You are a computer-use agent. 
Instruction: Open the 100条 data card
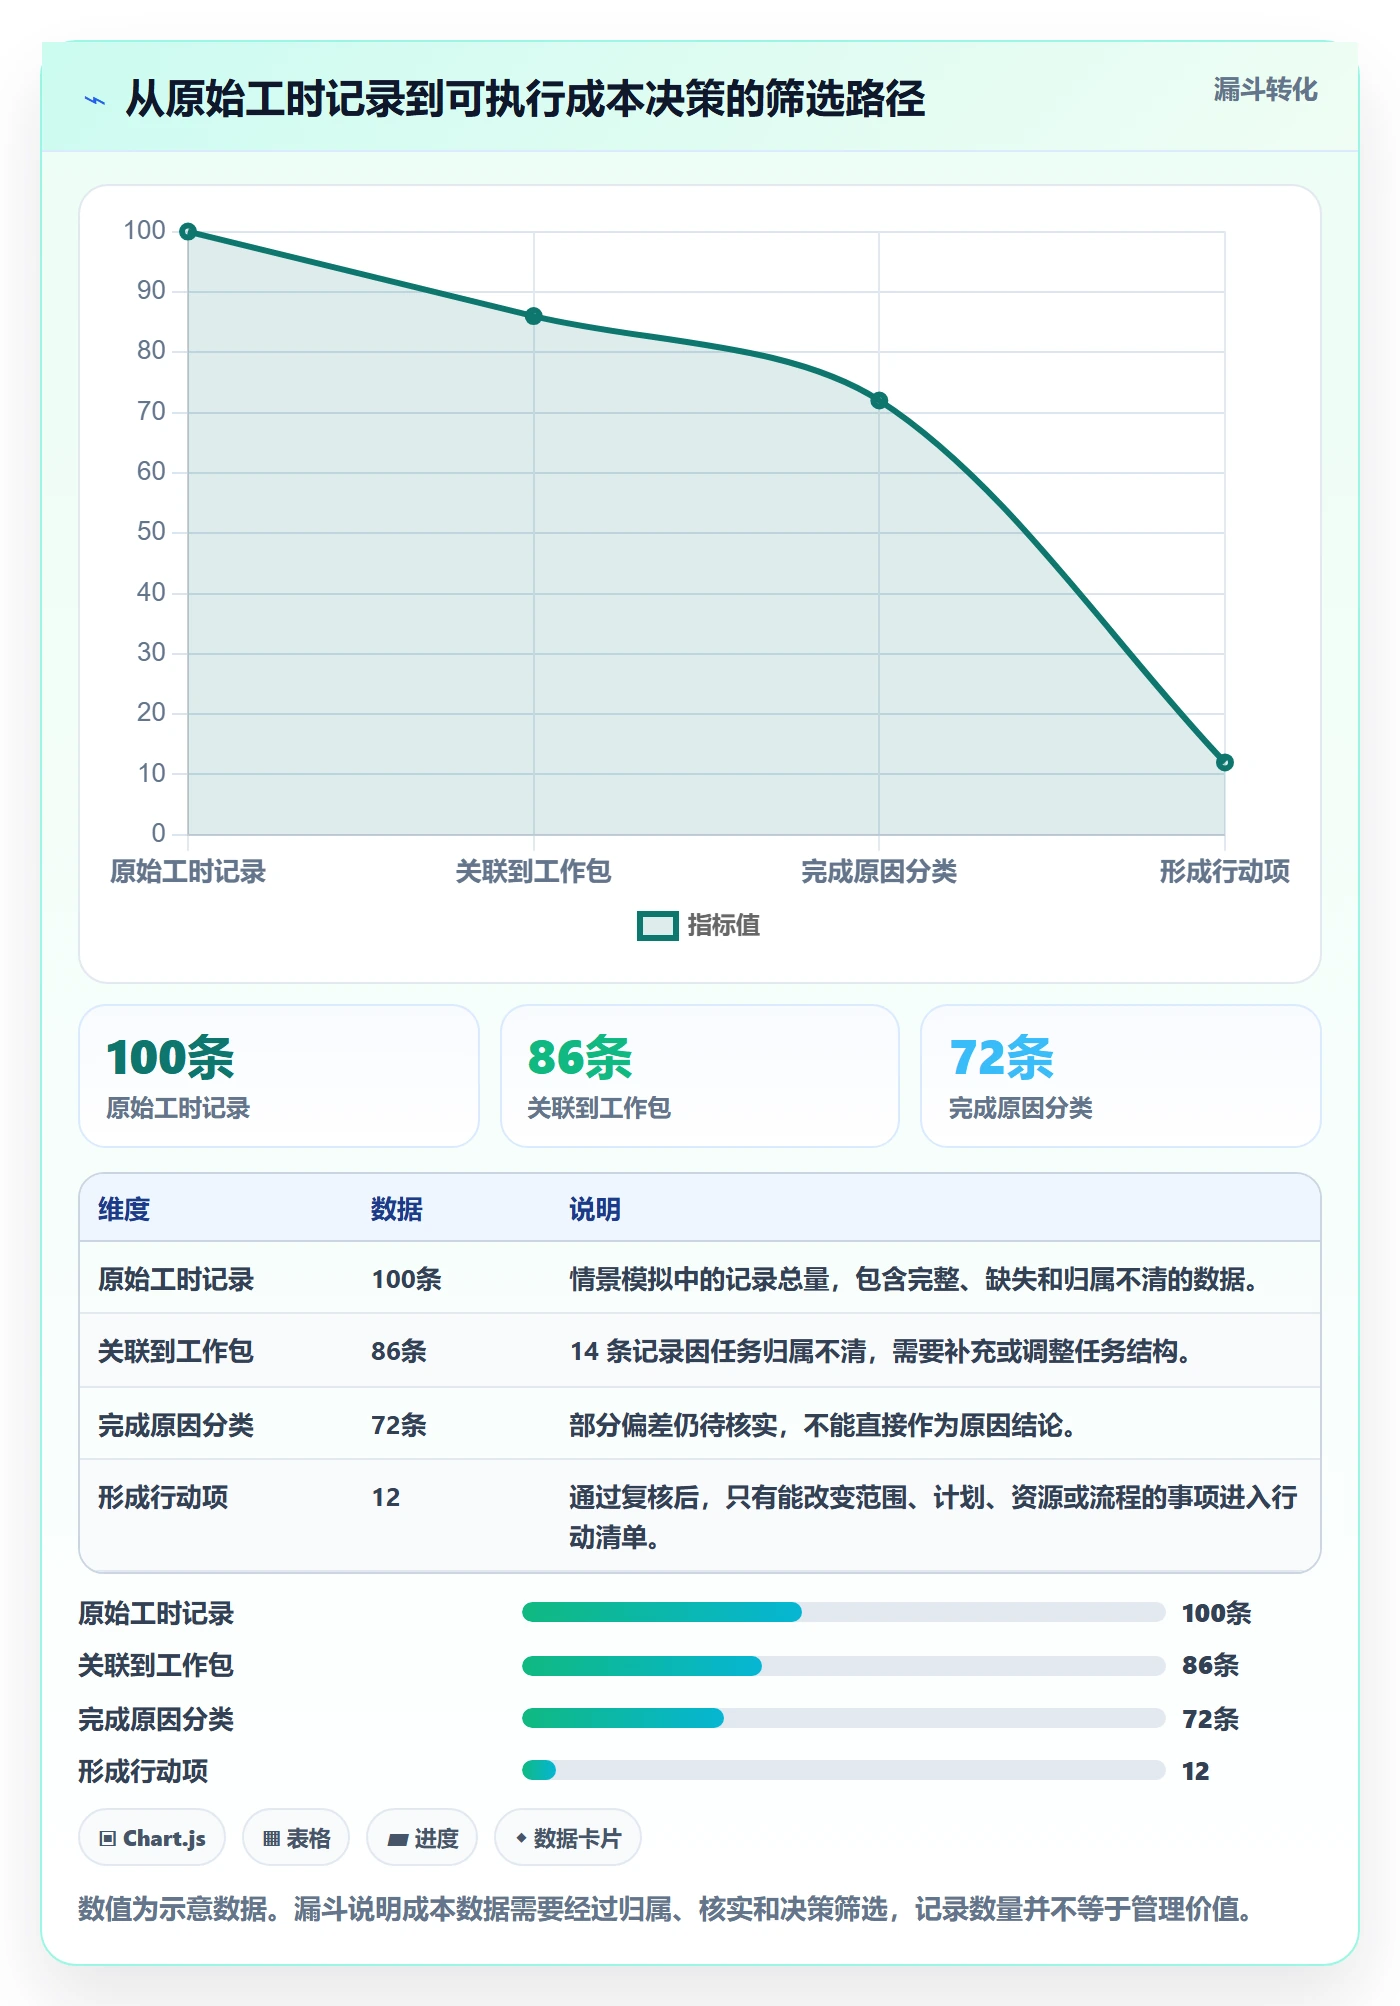[x=279, y=1076]
